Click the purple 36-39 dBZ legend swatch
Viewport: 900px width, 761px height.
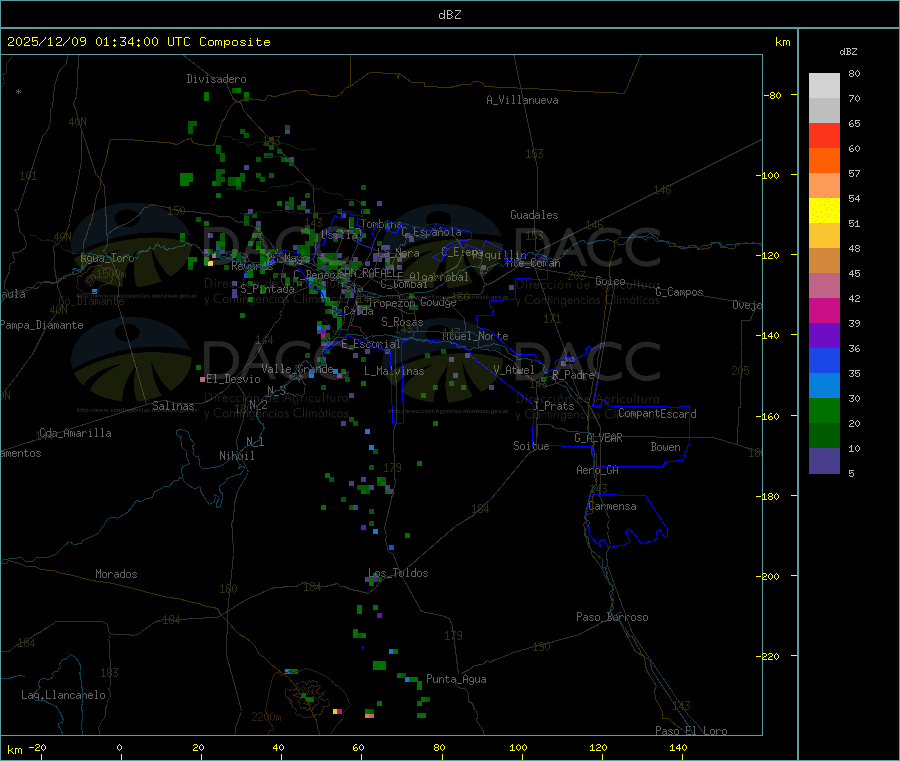pos(824,336)
